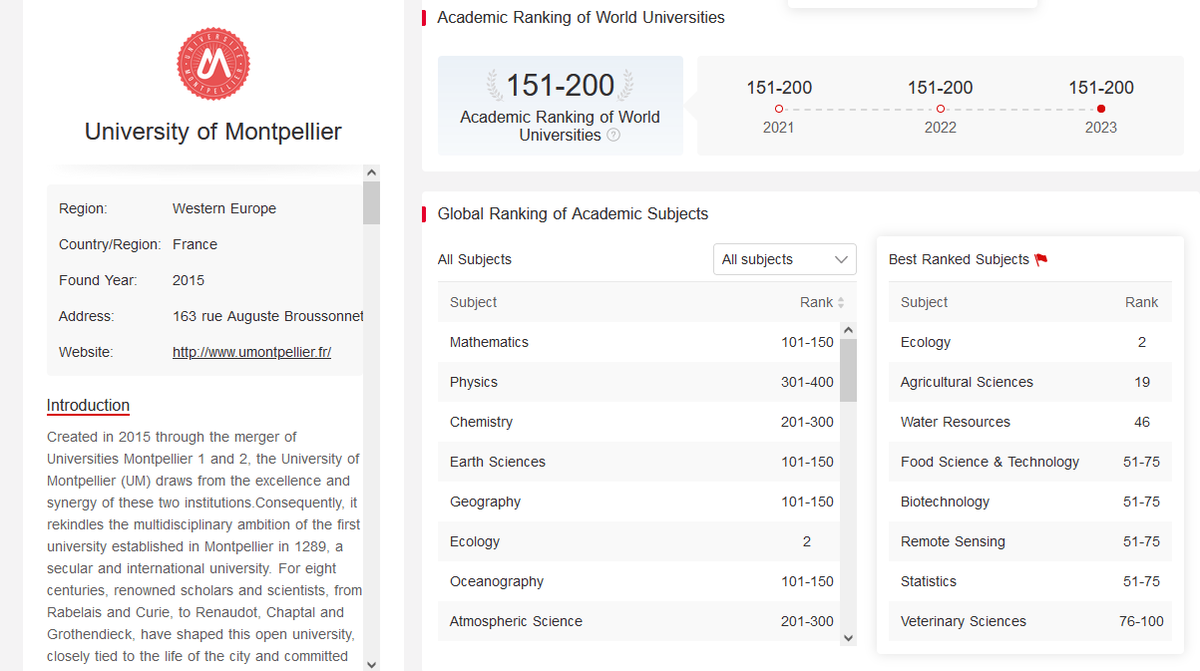The height and width of the screenshot is (671, 1200).
Task: Select the Earth Sciences subject row
Action: [x=639, y=462]
